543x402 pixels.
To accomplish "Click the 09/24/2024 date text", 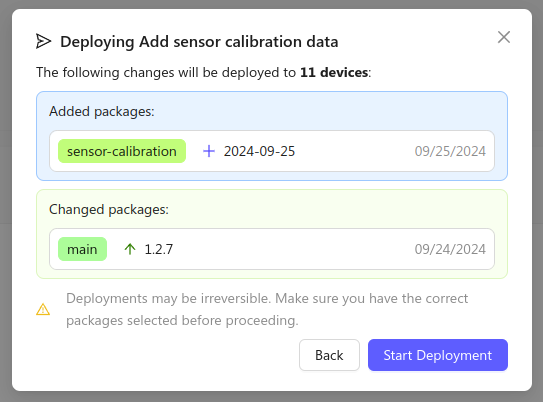I will tap(450, 249).
